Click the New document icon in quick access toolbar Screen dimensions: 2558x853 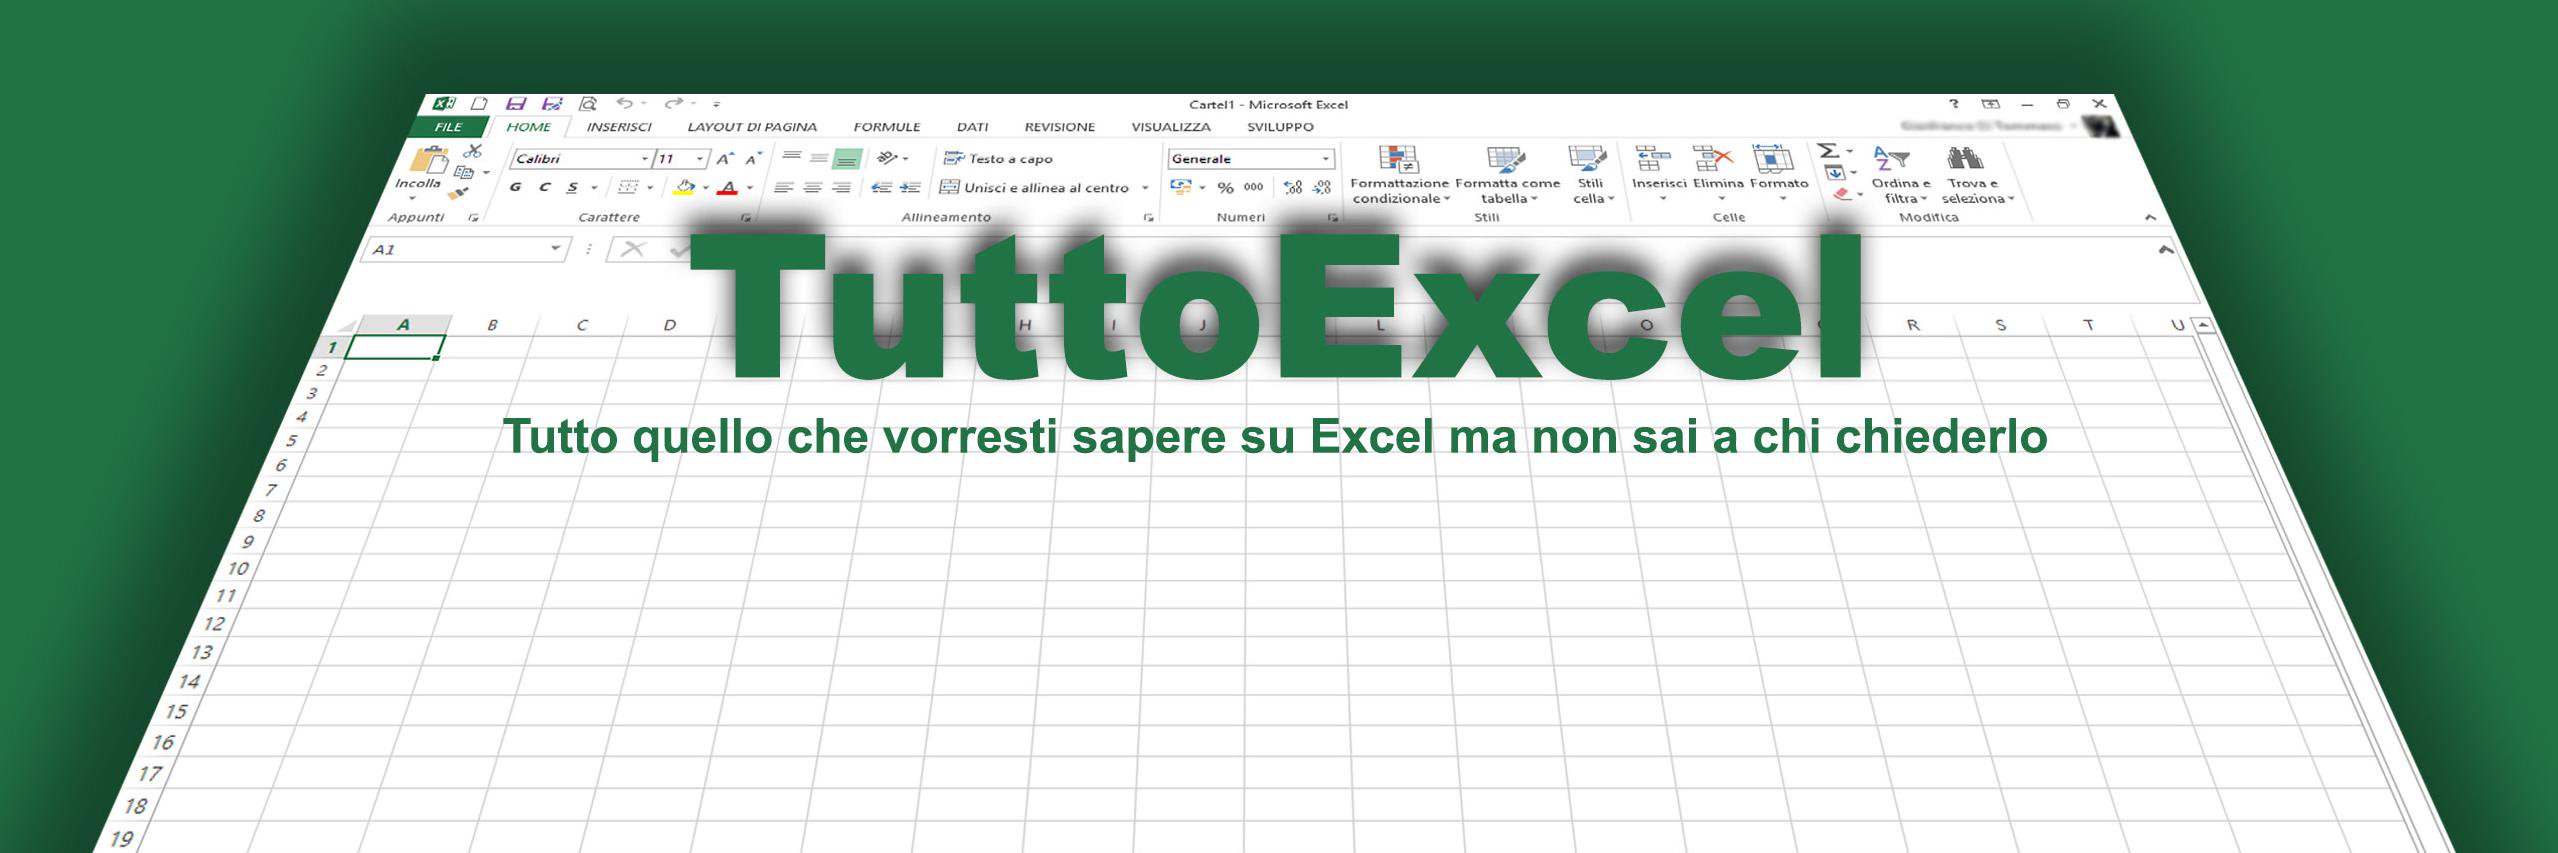coord(480,103)
